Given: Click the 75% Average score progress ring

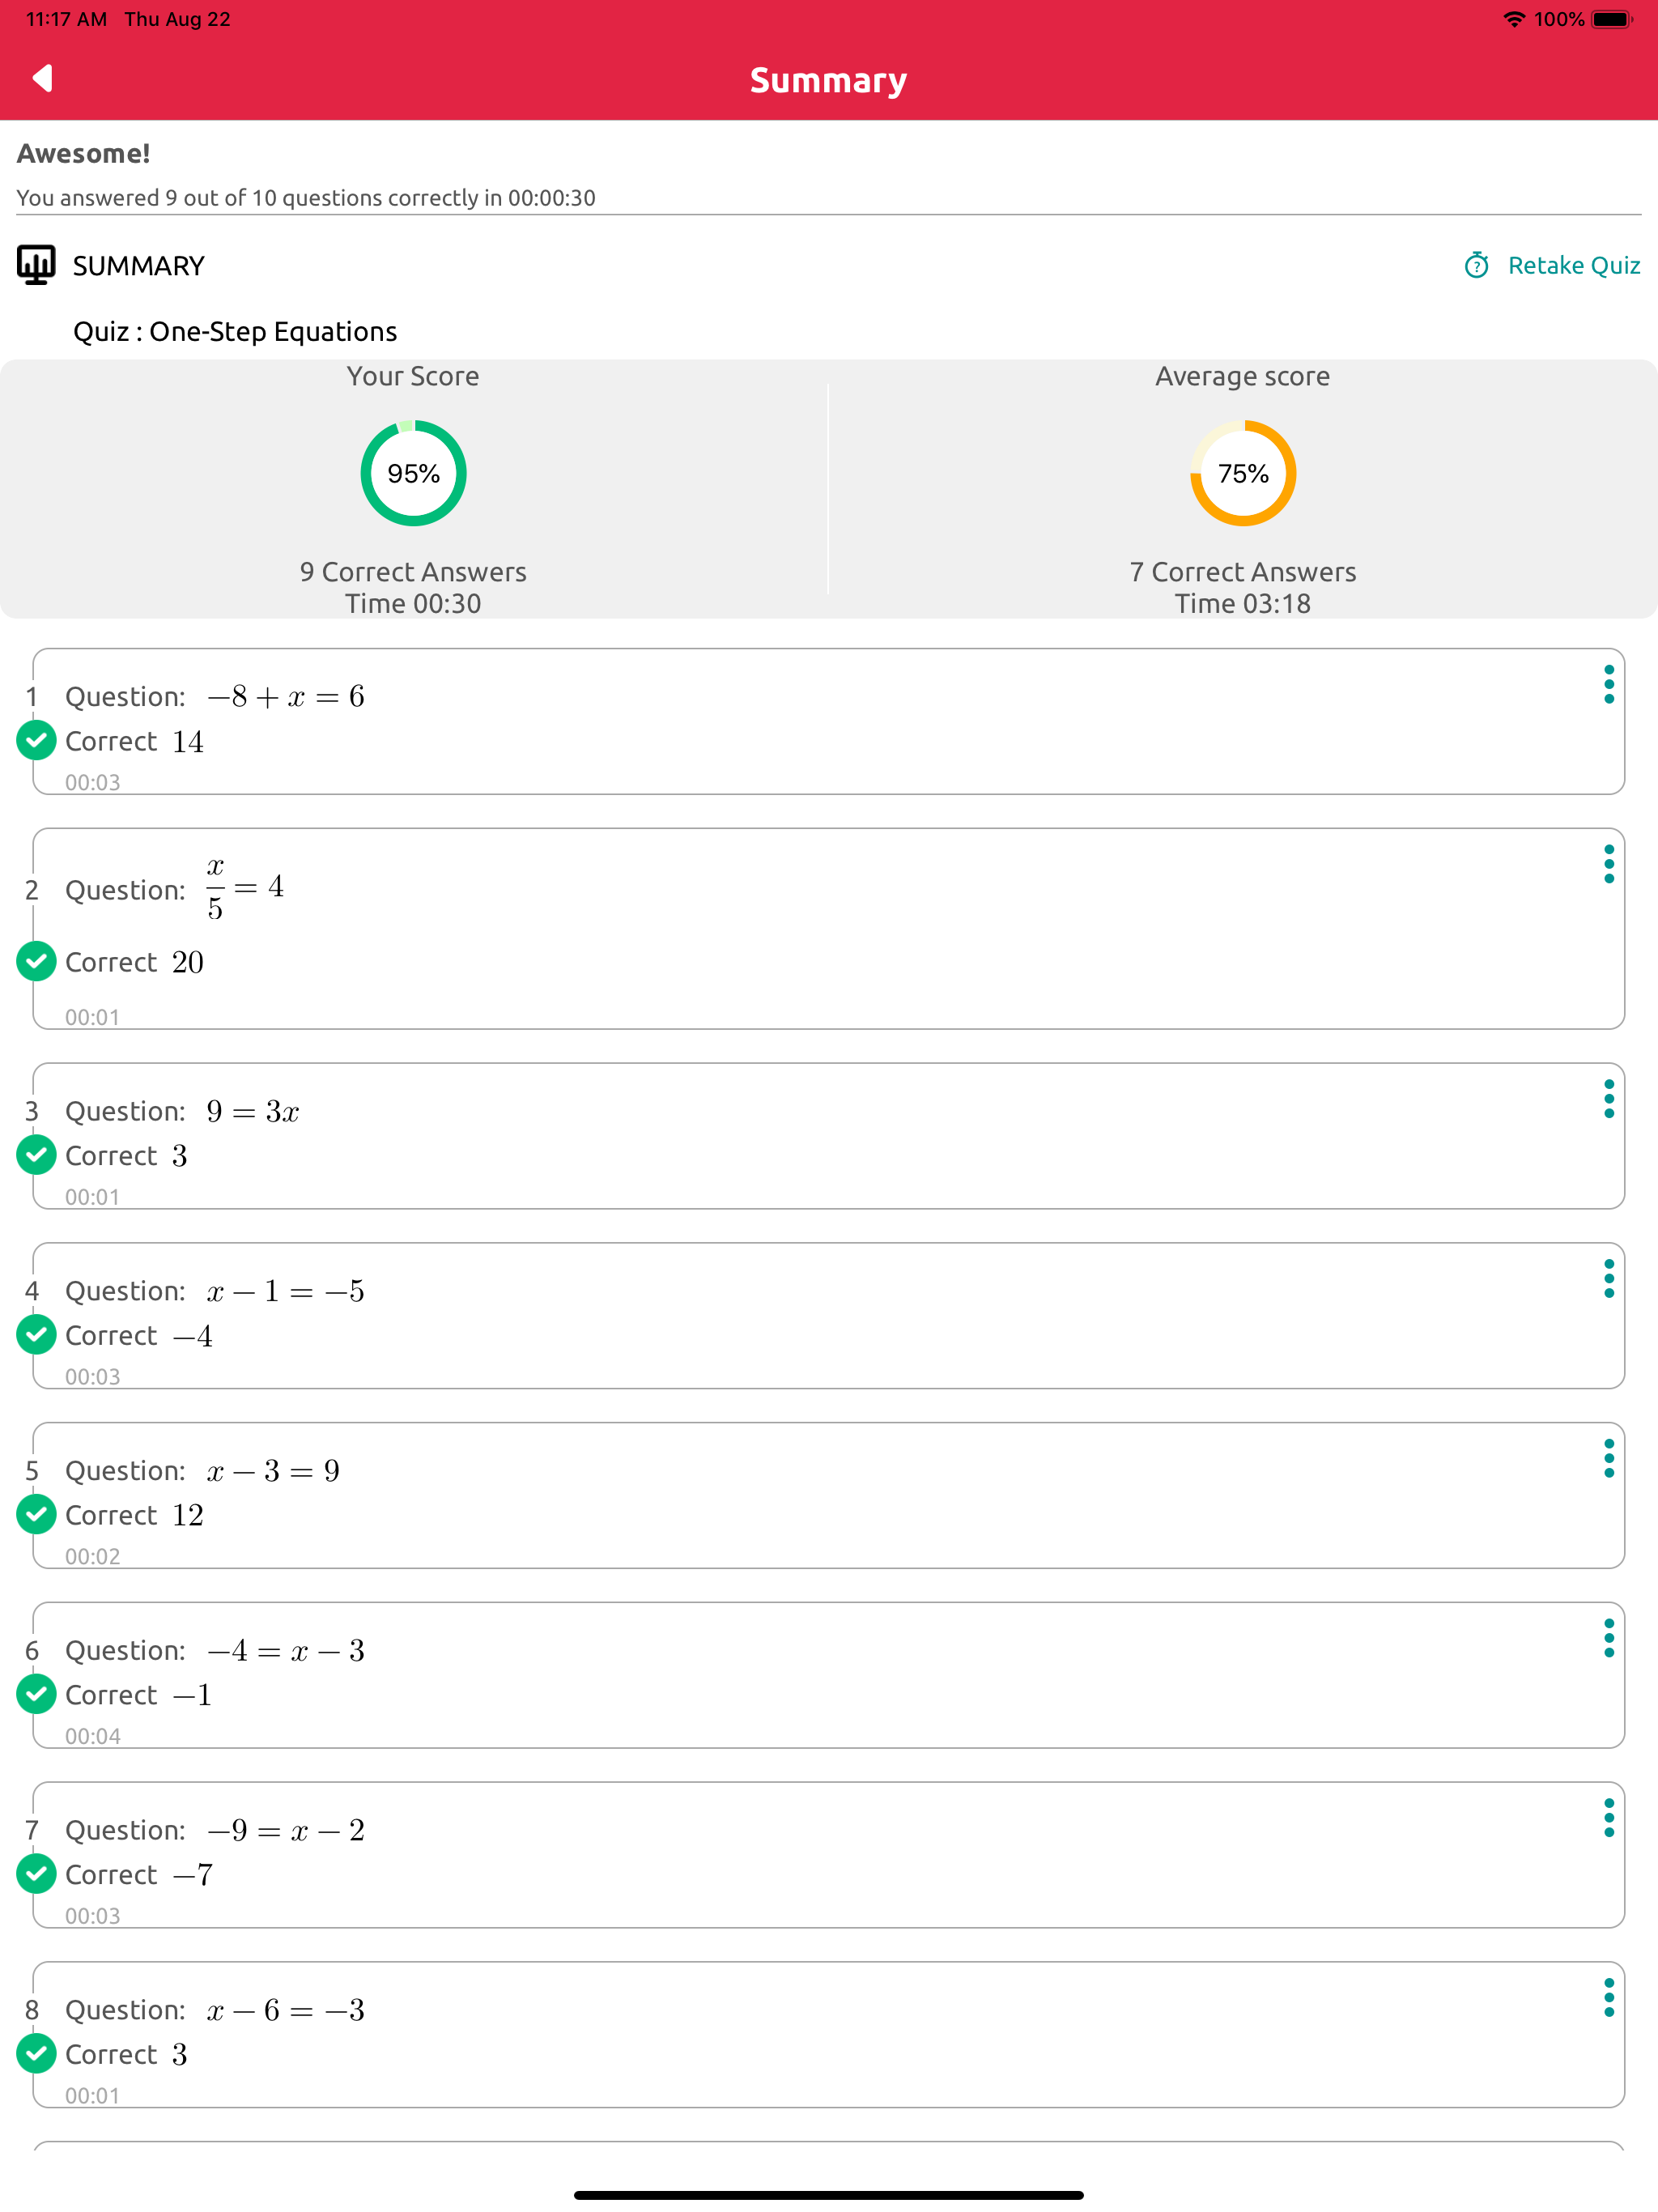Looking at the screenshot, I should pyautogui.click(x=1242, y=473).
